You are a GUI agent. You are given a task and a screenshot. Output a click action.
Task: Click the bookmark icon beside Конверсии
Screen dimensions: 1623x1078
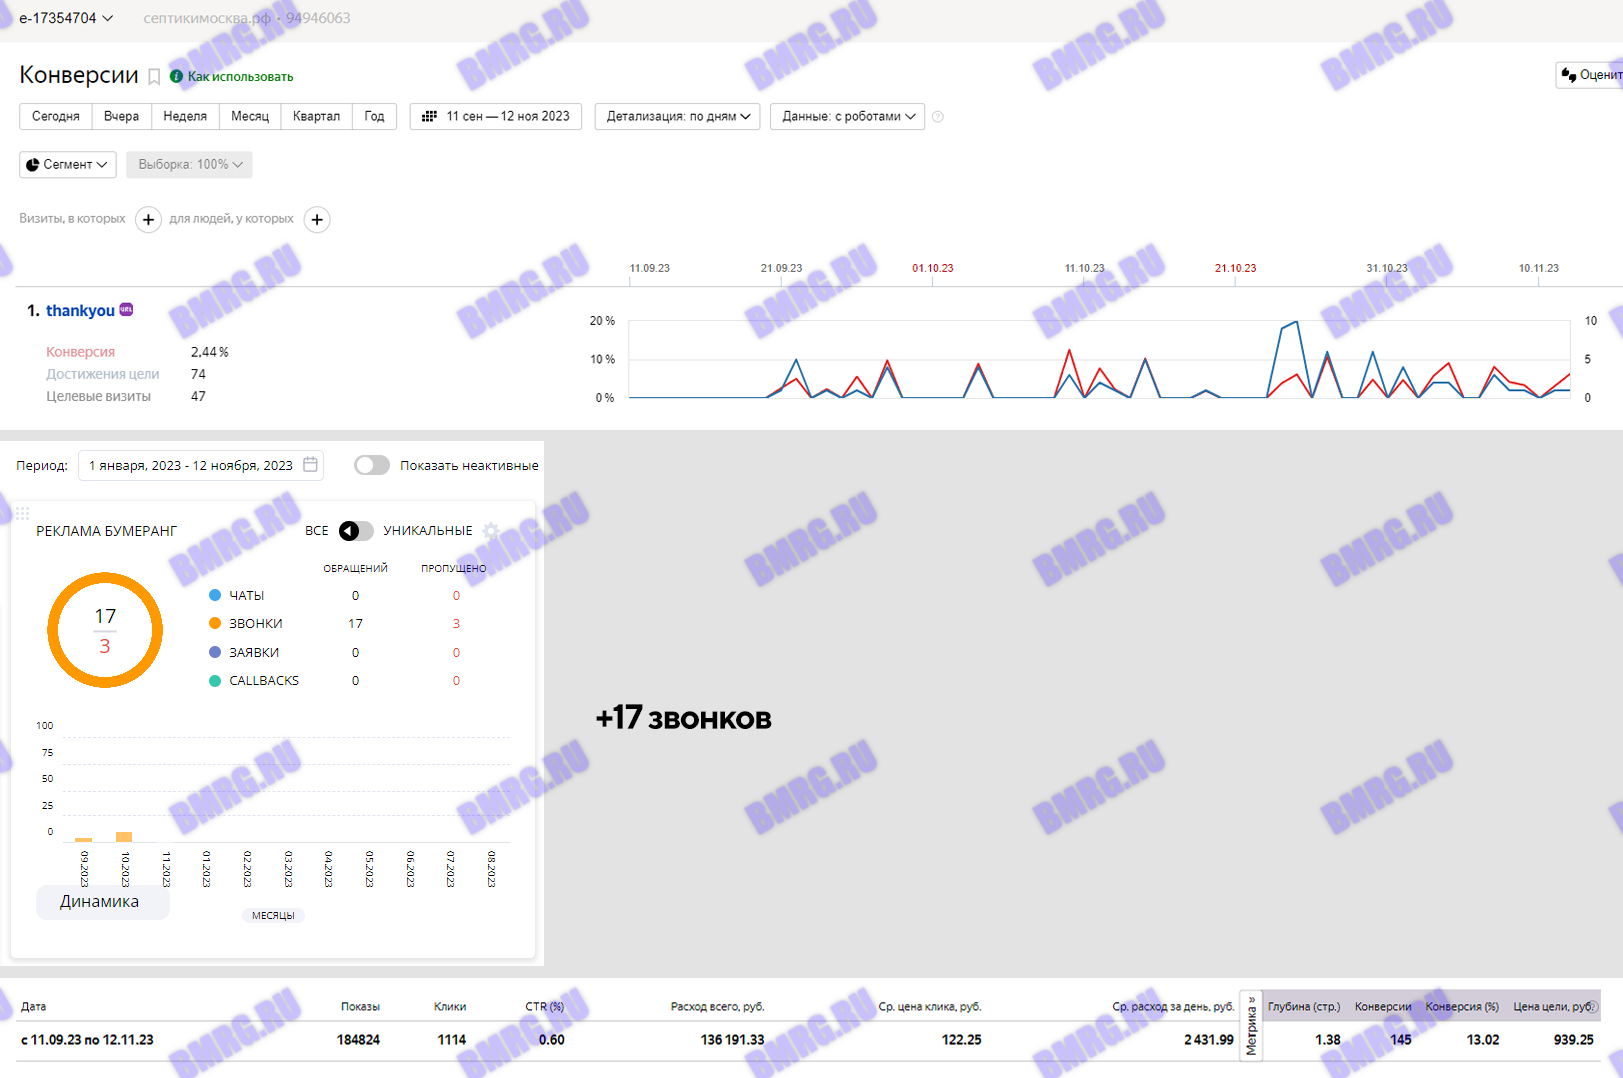(x=154, y=77)
